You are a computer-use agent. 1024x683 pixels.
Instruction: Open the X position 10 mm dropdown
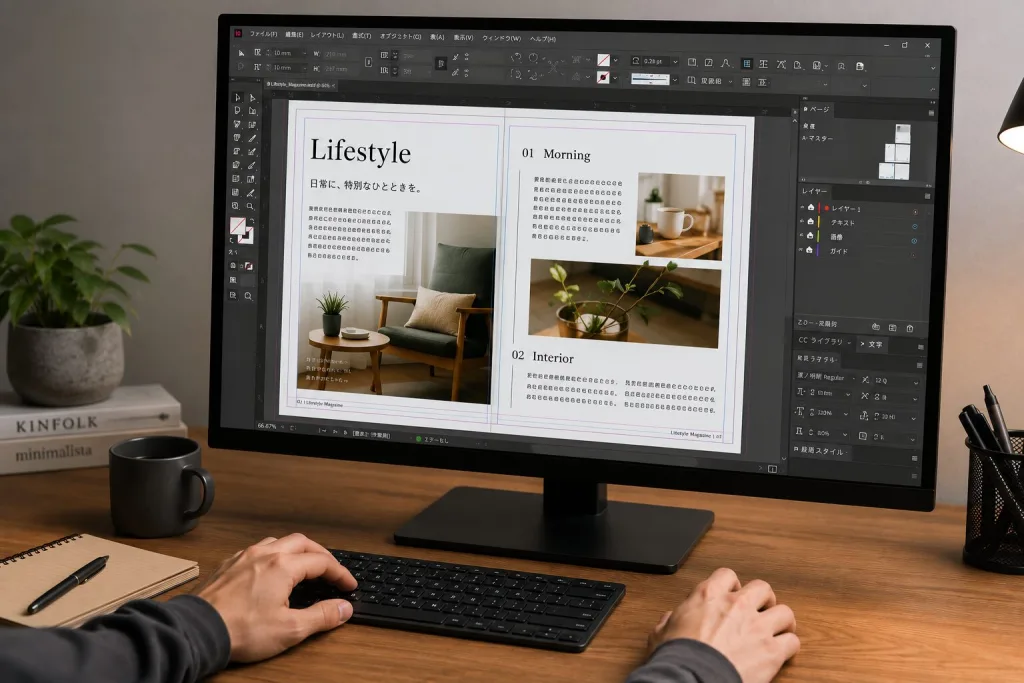tap(305, 54)
